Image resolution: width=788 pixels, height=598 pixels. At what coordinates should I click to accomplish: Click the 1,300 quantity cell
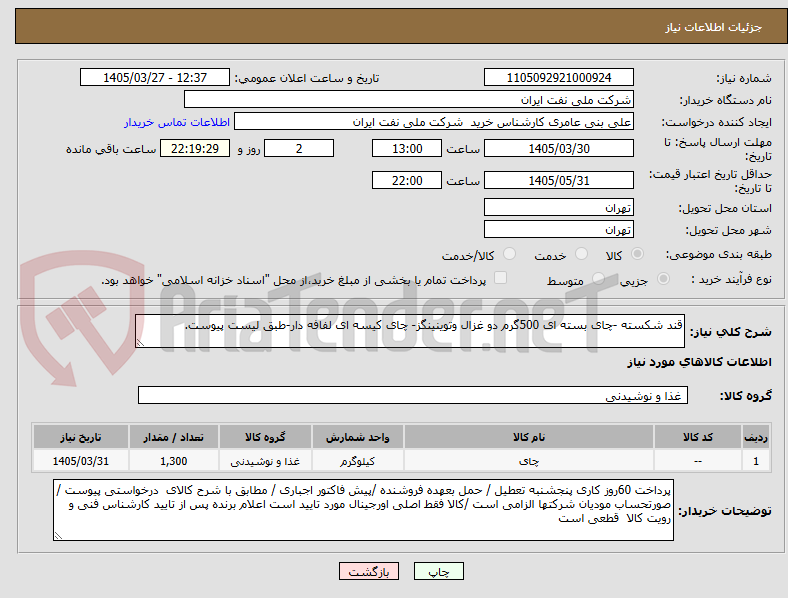173,461
